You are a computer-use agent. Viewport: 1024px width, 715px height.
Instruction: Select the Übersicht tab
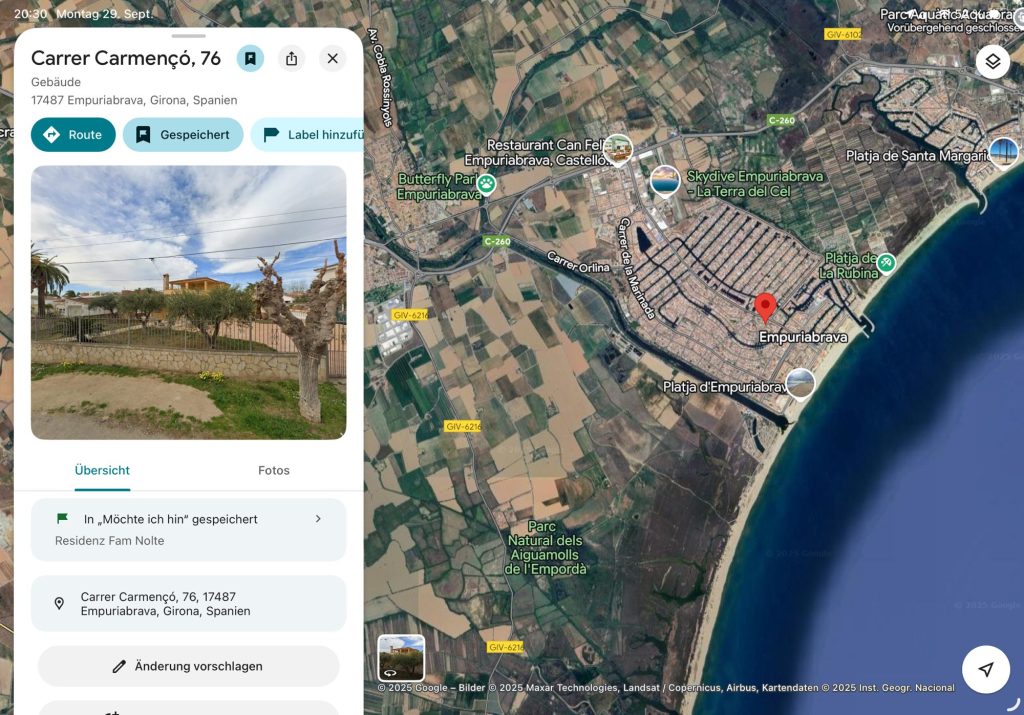pyautogui.click(x=102, y=470)
